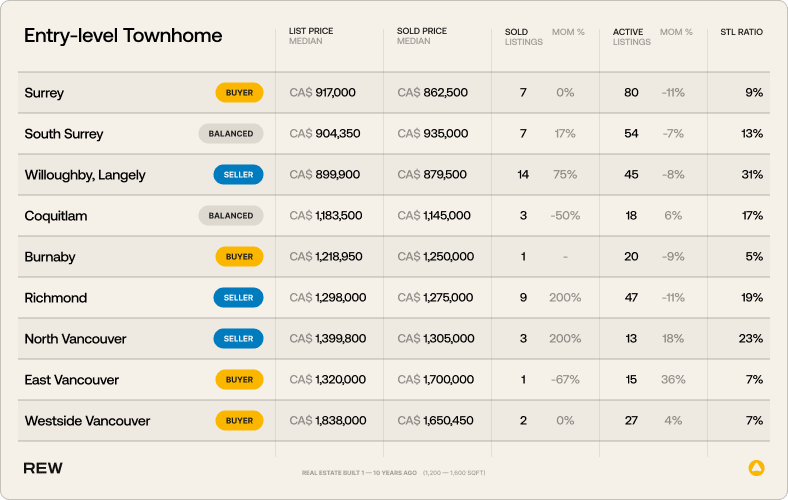Click sold price 'CA$ 1,700,000'

point(435,379)
